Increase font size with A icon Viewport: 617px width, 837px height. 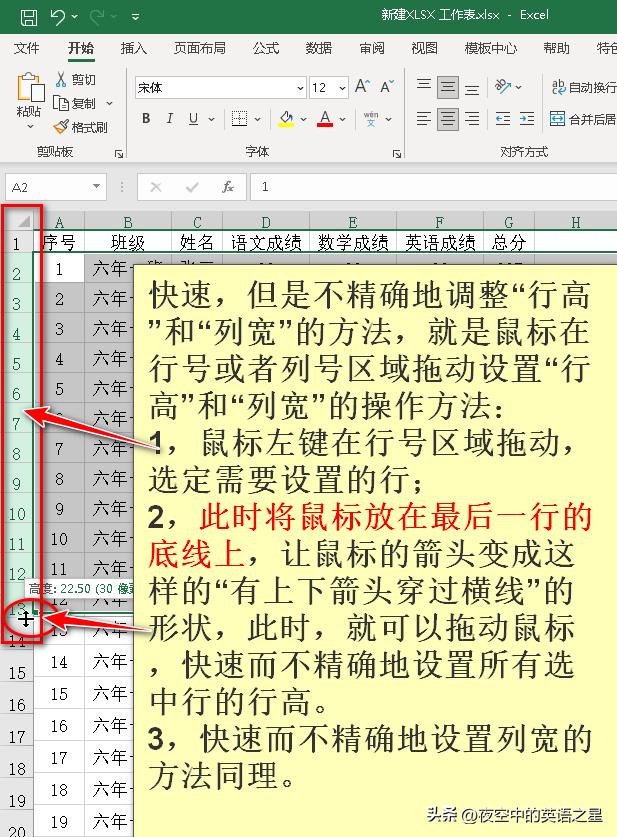point(362,86)
